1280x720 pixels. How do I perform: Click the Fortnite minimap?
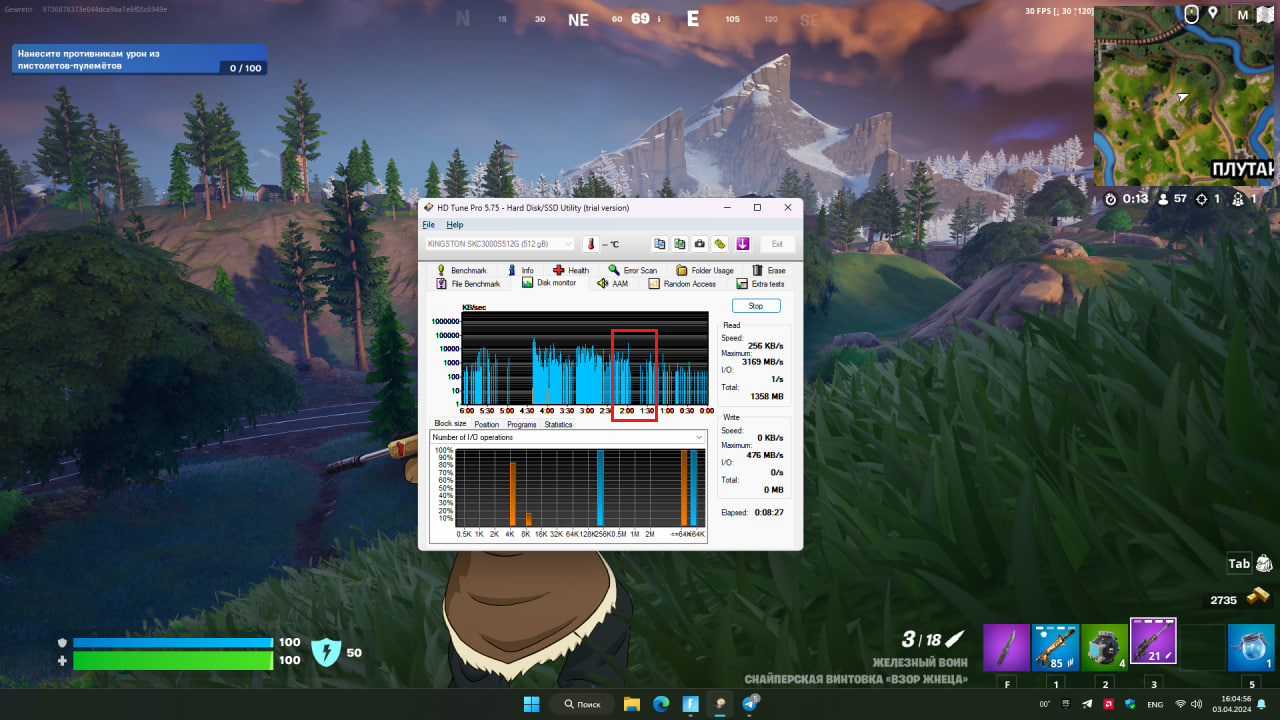point(1186,95)
